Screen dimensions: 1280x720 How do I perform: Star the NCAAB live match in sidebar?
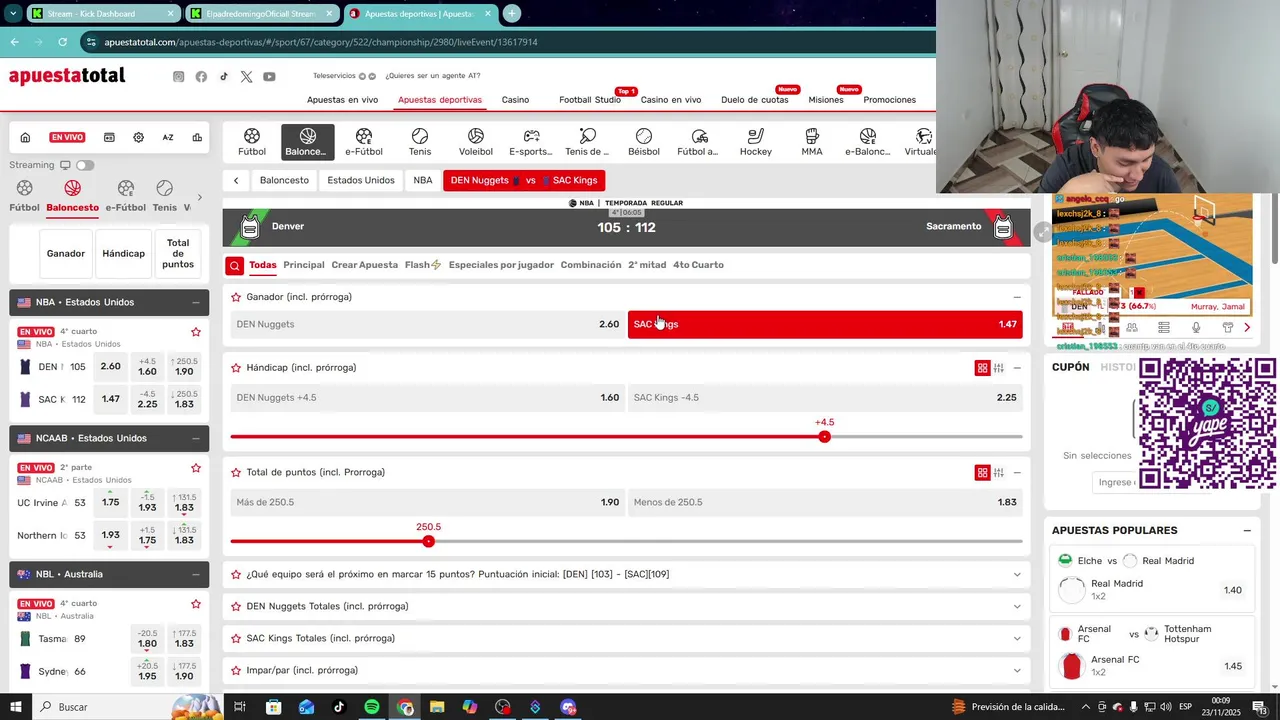196,468
